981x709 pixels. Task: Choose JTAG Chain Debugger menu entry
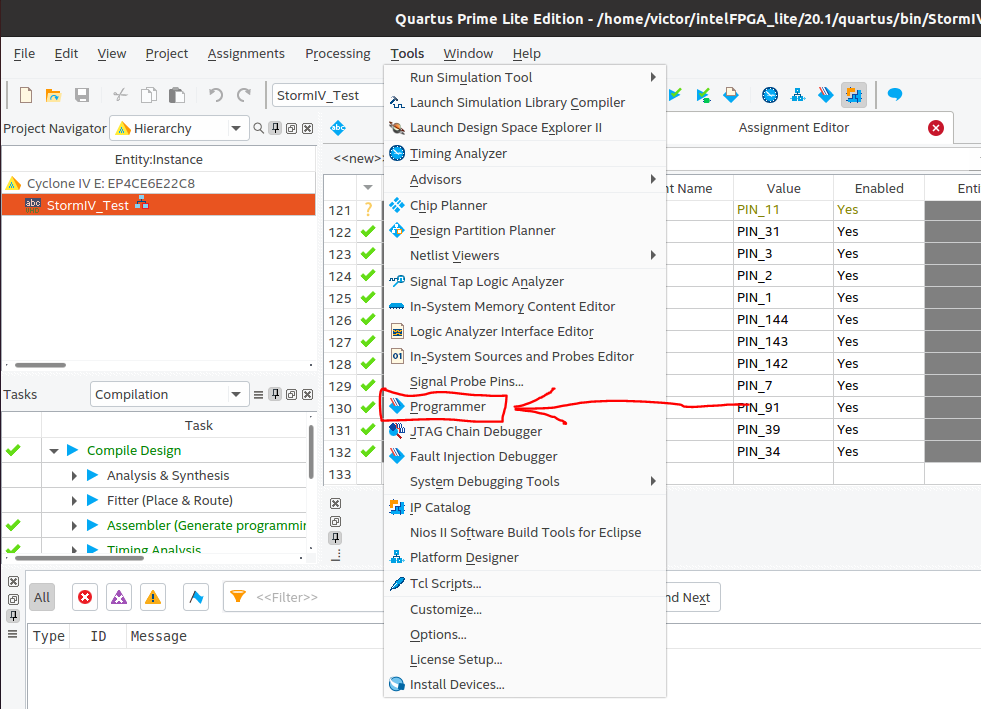click(x=524, y=432)
